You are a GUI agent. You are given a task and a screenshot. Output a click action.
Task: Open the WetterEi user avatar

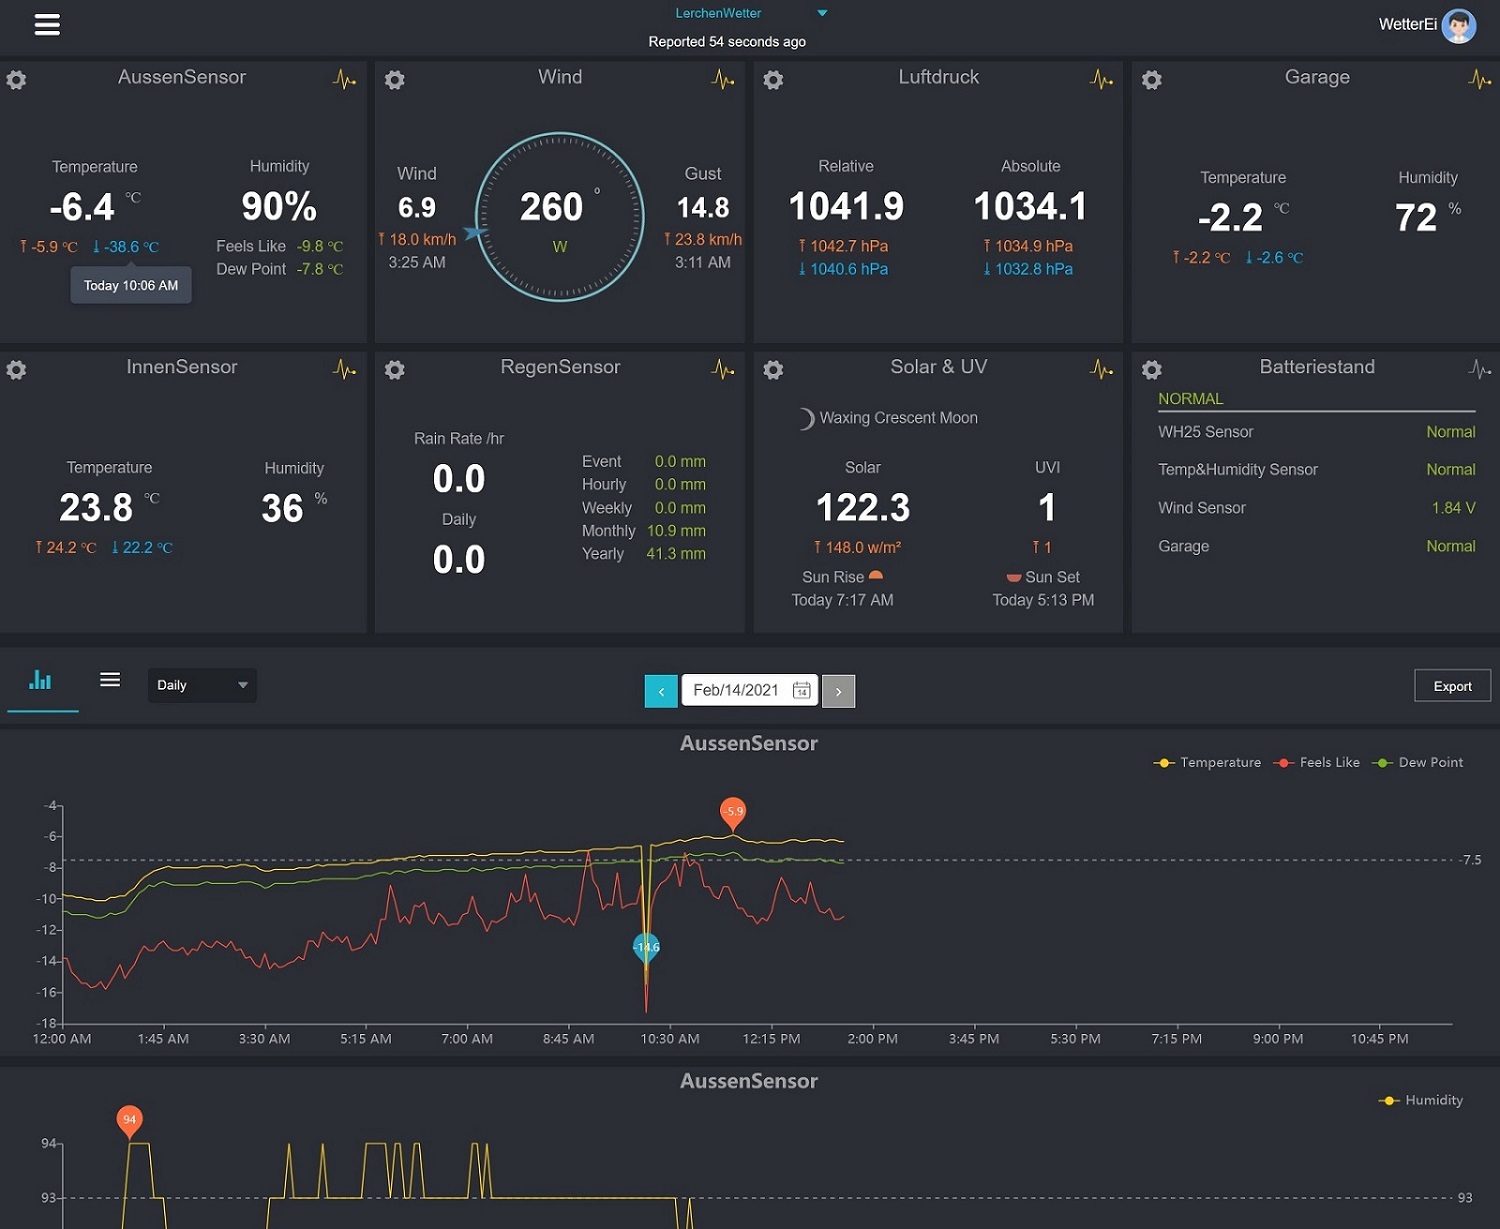[1459, 25]
